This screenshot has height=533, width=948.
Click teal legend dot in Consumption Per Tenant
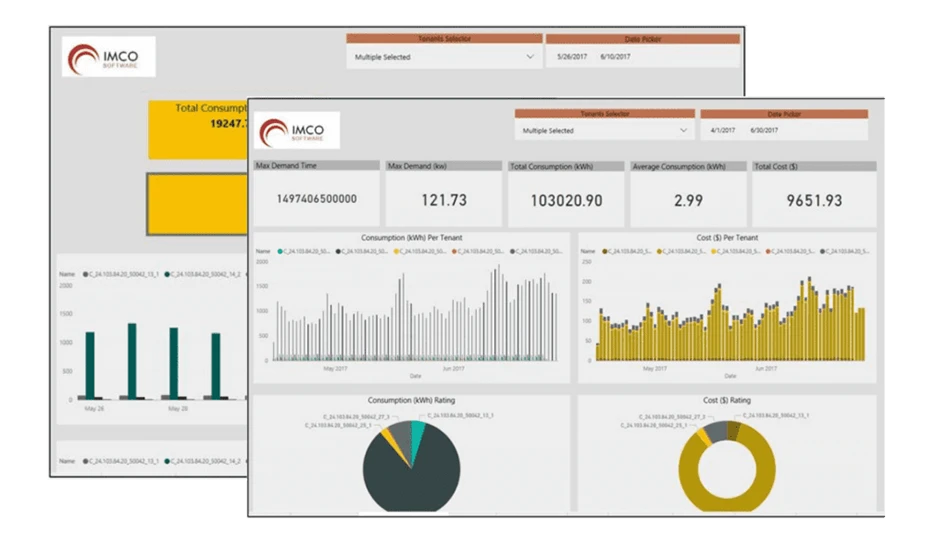click(x=282, y=251)
